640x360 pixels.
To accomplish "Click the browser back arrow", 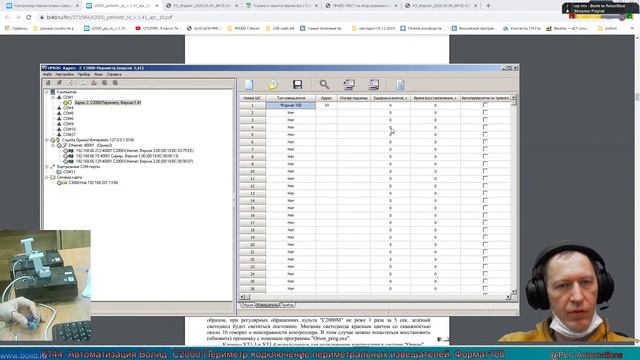I will point(7,18).
